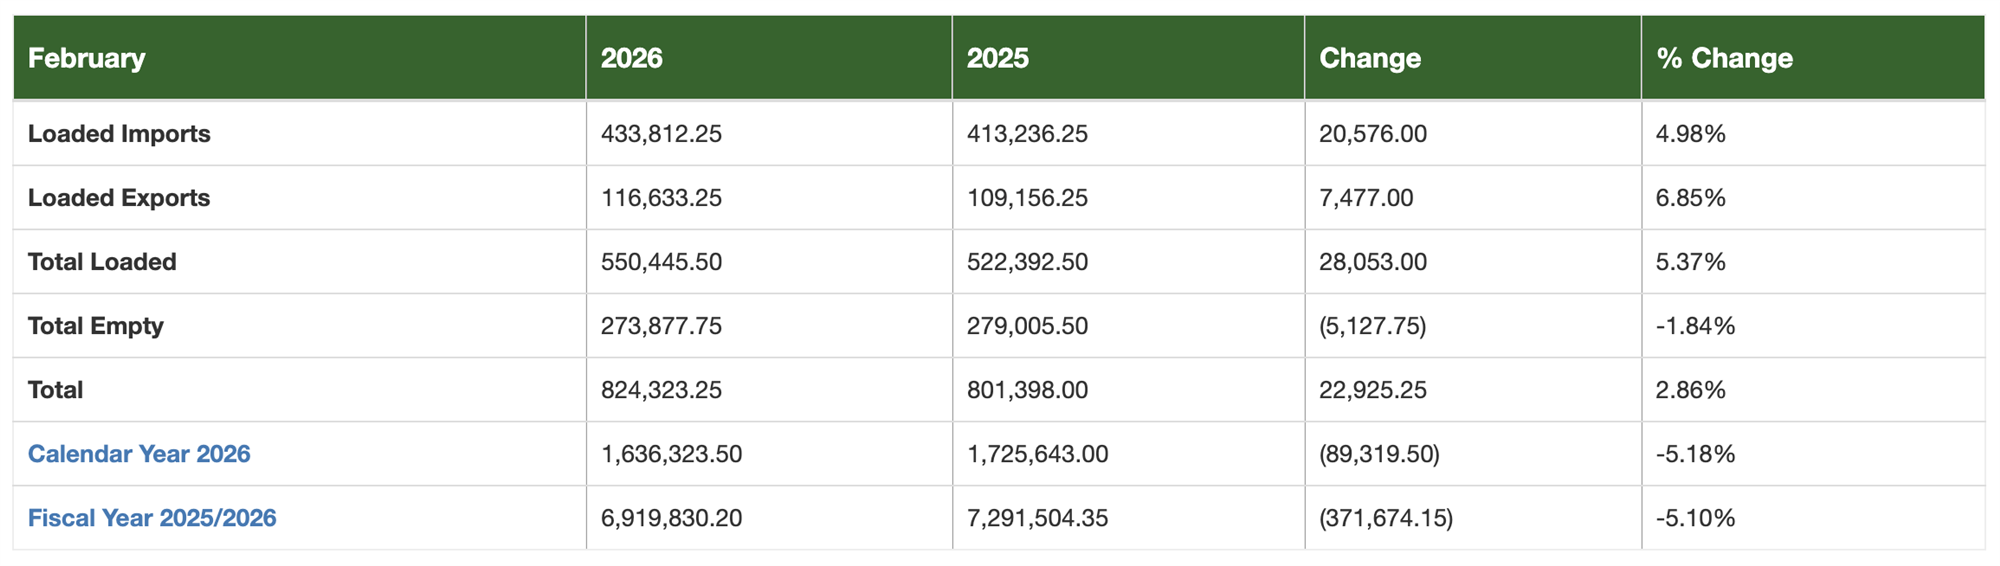This screenshot has width=2000, height=566.
Task: Open the Fiscal Year 2025/2026 link
Action: [152, 518]
